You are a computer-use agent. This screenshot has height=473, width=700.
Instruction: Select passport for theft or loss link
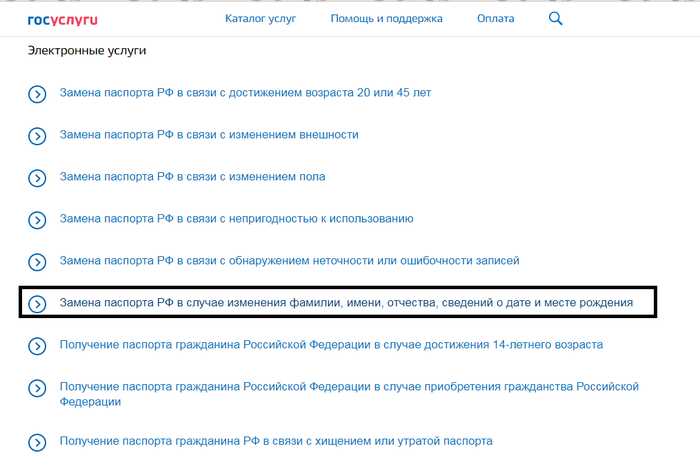[276, 441]
